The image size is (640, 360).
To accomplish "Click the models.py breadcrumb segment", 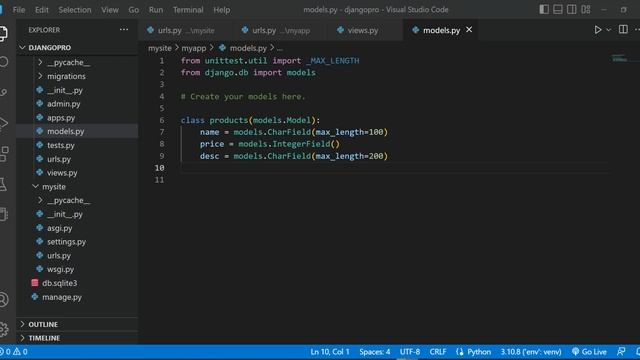I will point(243,48).
